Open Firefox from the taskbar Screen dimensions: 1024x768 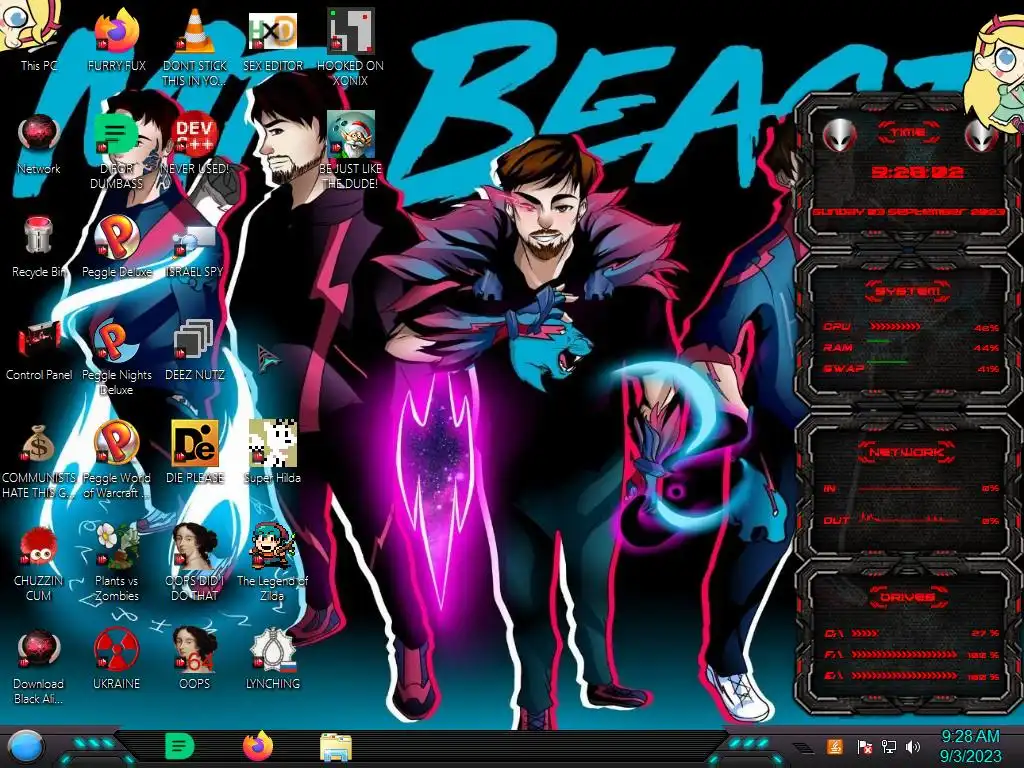click(258, 746)
